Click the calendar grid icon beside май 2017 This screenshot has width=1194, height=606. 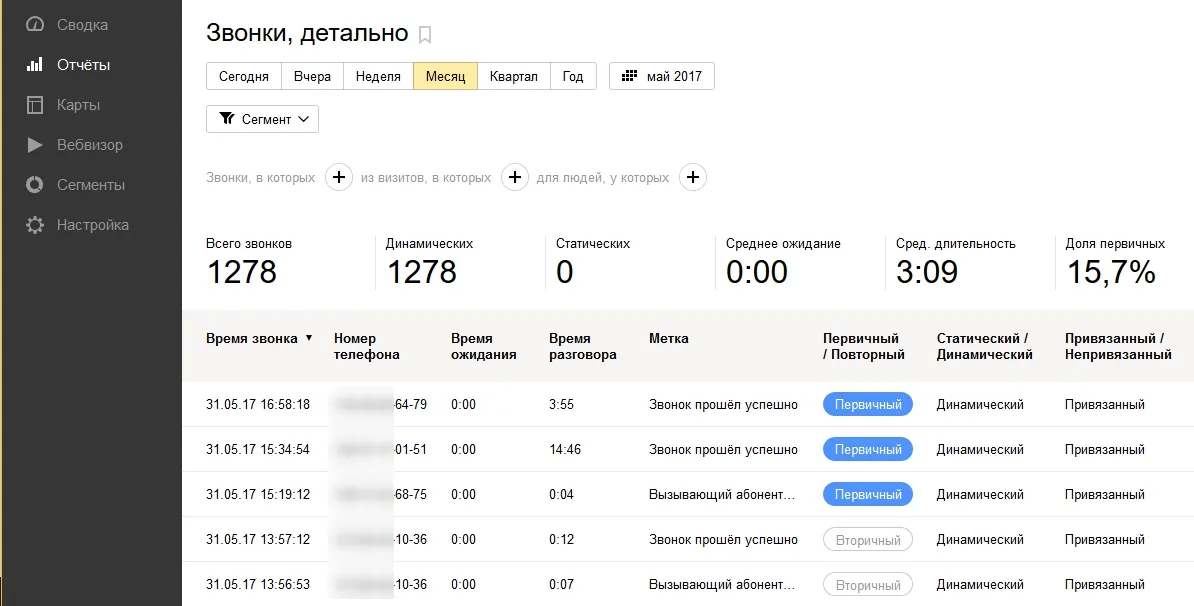pyautogui.click(x=629, y=76)
